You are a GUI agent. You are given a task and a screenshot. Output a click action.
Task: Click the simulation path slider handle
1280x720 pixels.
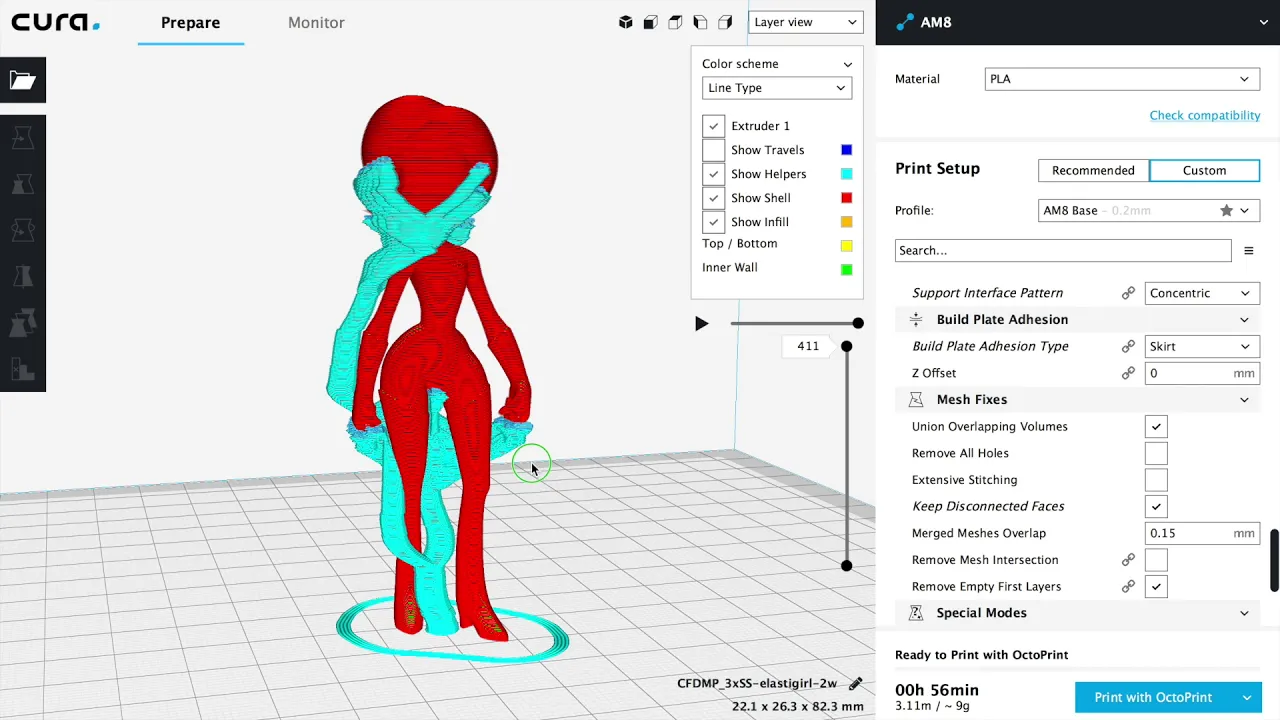tap(858, 323)
